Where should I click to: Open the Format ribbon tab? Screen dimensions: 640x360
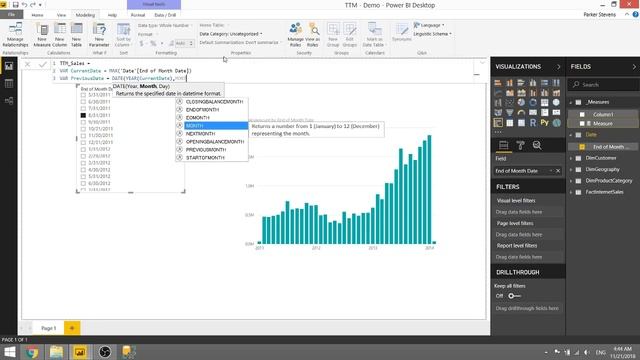click(138, 15)
